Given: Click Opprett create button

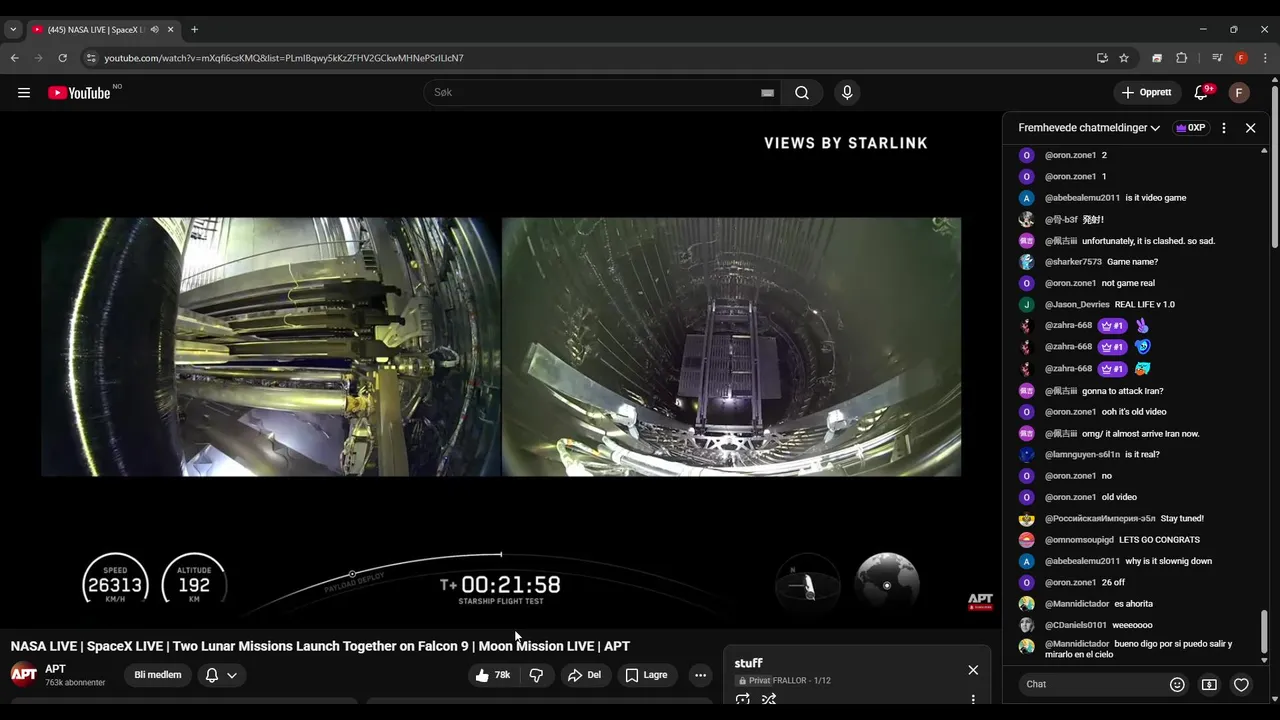Looking at the screenshot, I should 1147,93.
